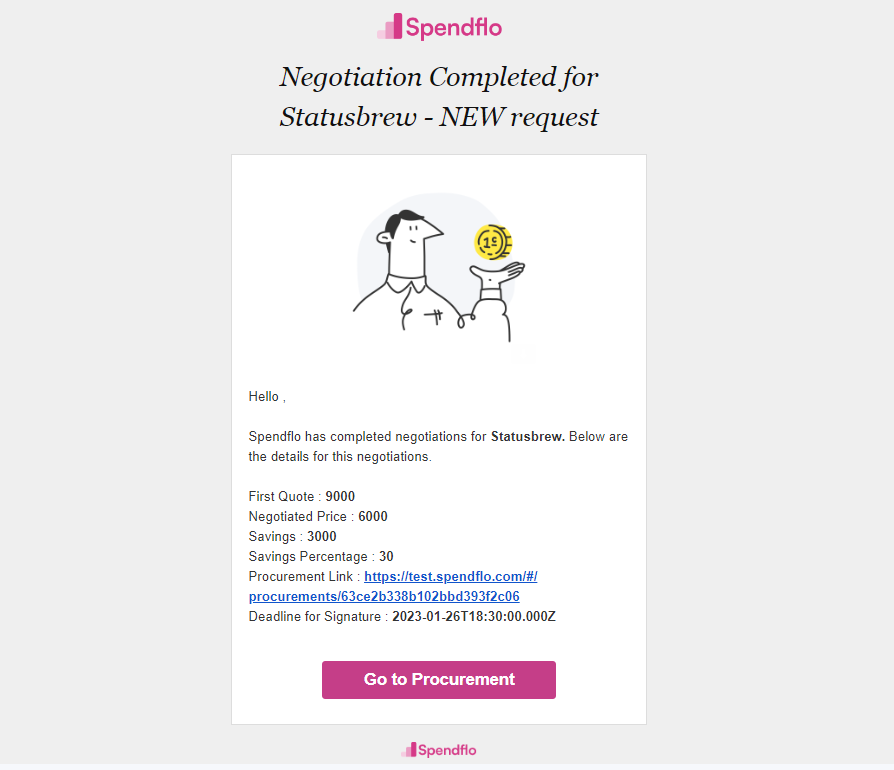
Task: Click the Spendflo logo icon at top
Action: tap(390, 26)
